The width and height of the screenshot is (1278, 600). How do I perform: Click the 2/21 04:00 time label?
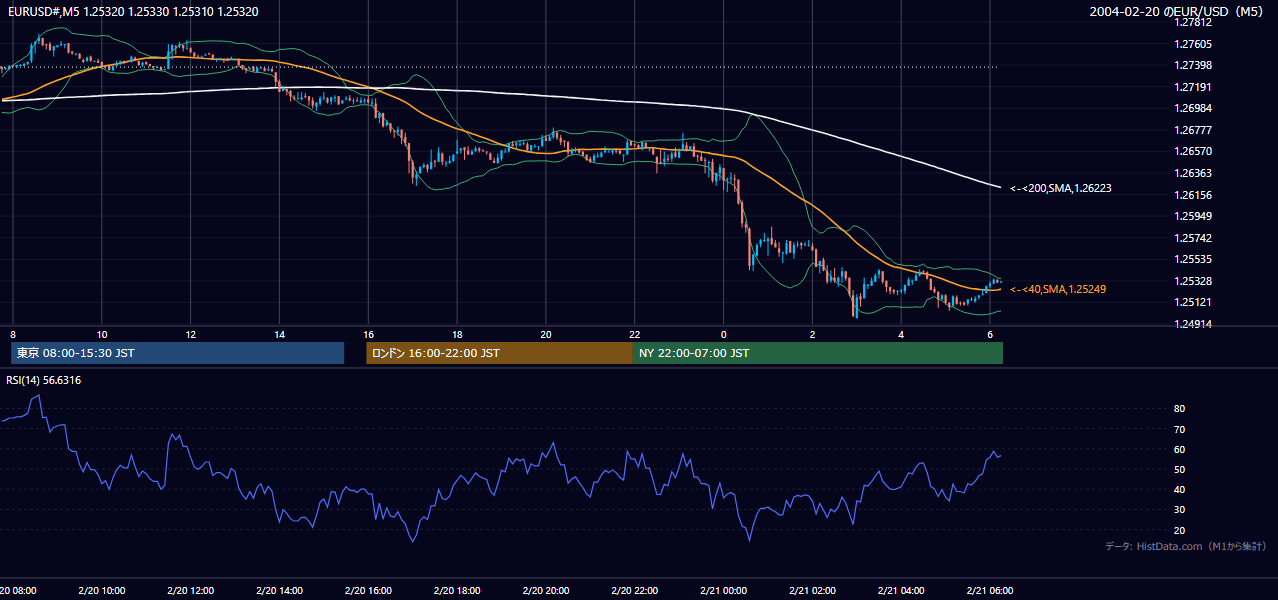click(901, 590)
